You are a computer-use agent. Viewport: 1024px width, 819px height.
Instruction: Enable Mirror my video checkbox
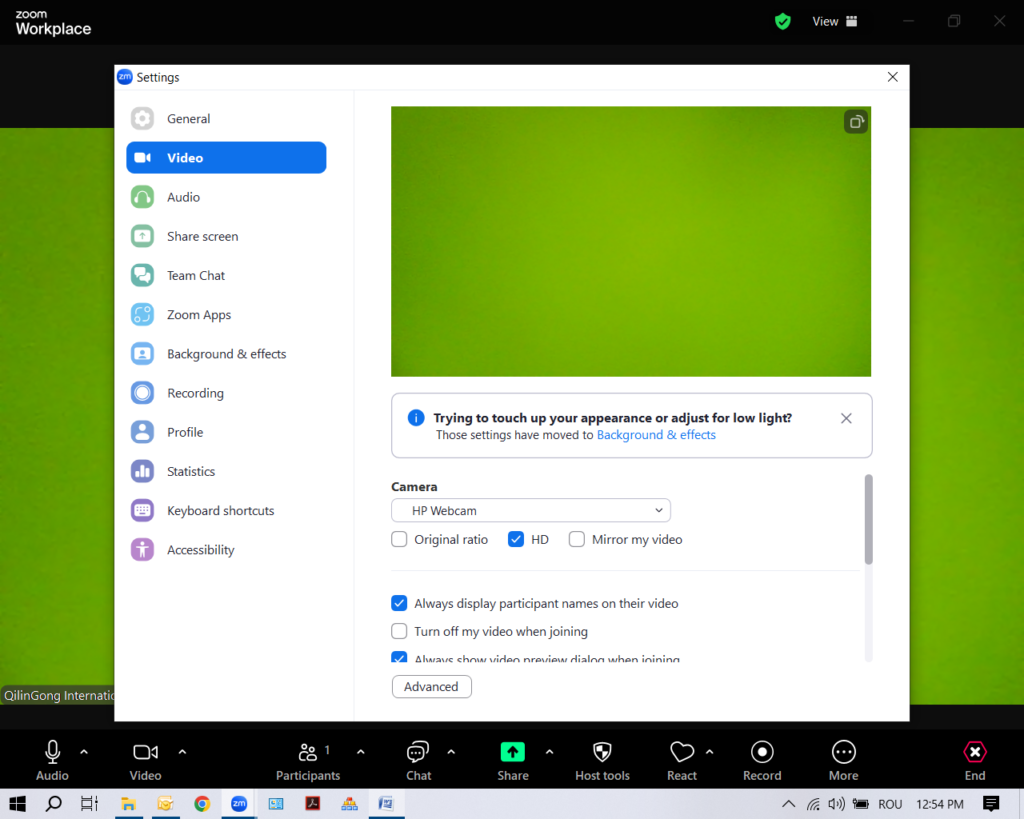pos(577,540)
